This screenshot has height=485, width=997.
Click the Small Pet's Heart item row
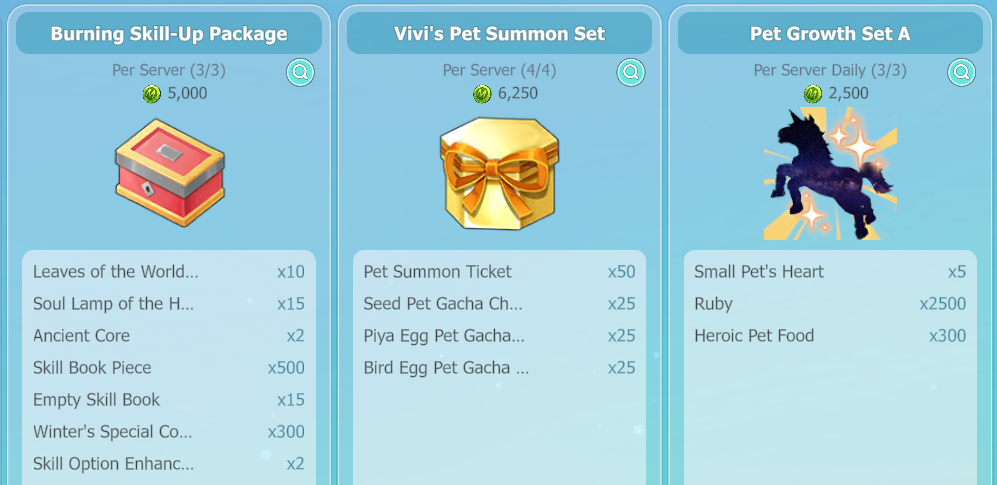click(830, 272)
